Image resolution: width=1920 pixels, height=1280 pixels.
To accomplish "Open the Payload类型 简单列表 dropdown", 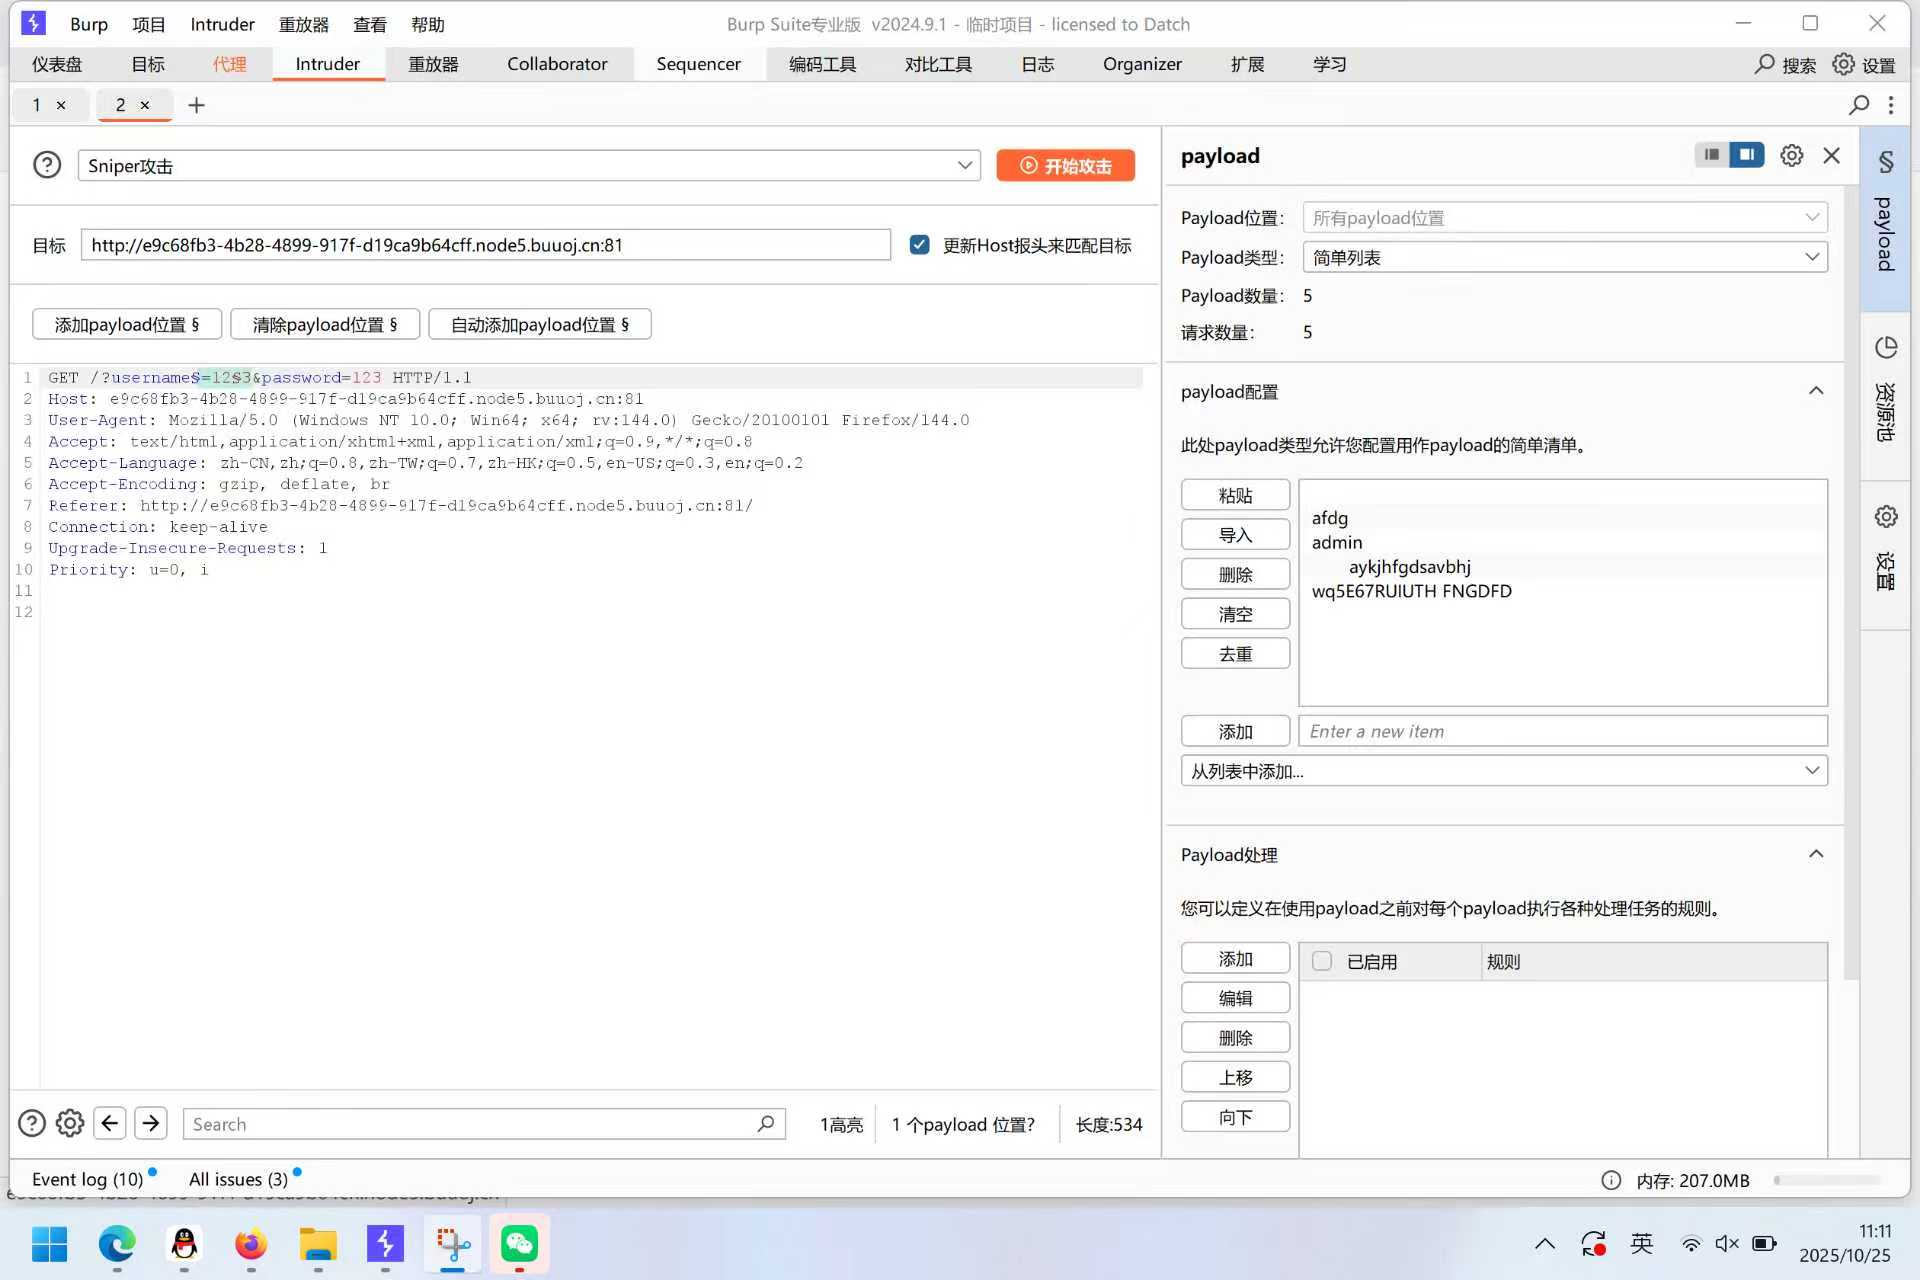I will pyautogui.click(x=1564, y=258).
